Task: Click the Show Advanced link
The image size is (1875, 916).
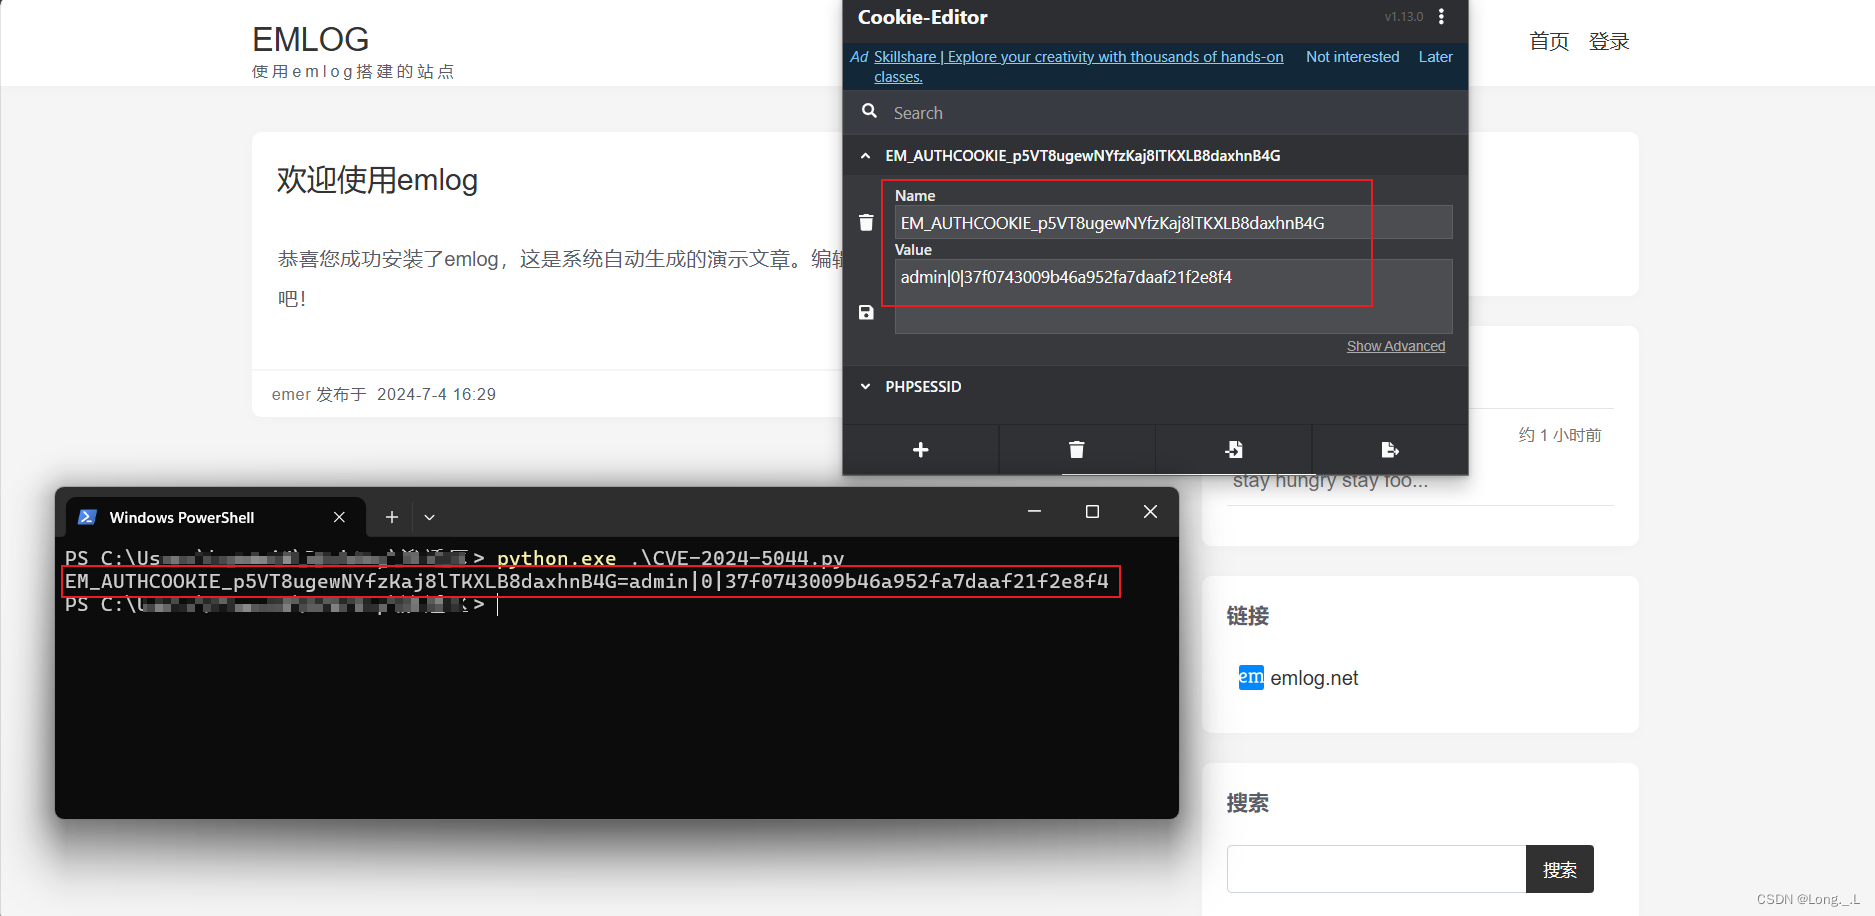Action: (1396, 346)
